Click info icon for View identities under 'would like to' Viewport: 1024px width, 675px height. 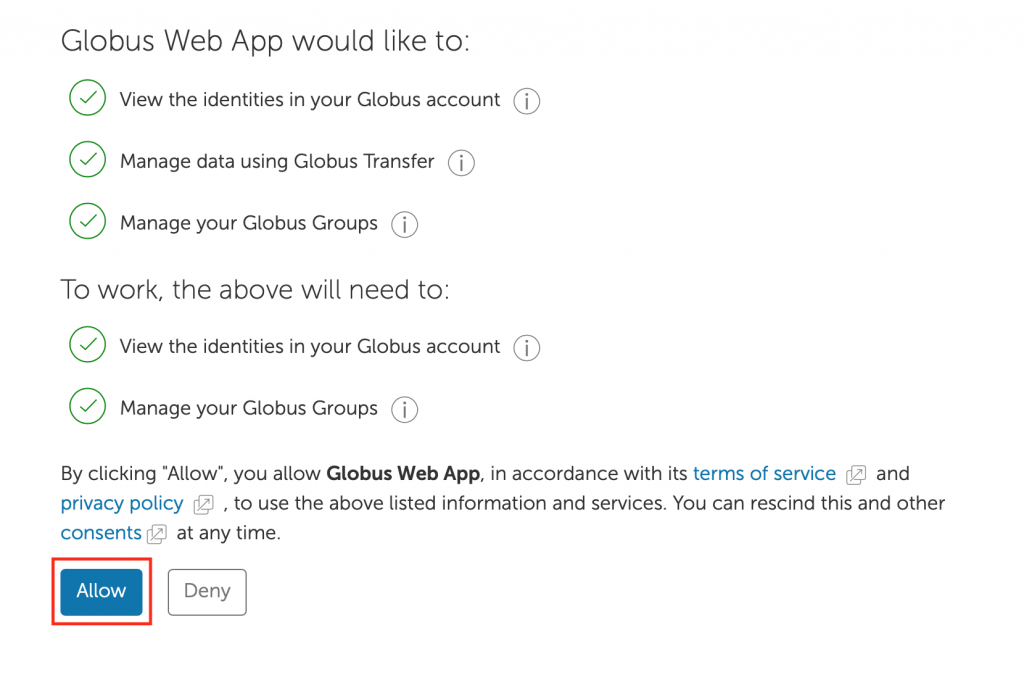526,101
